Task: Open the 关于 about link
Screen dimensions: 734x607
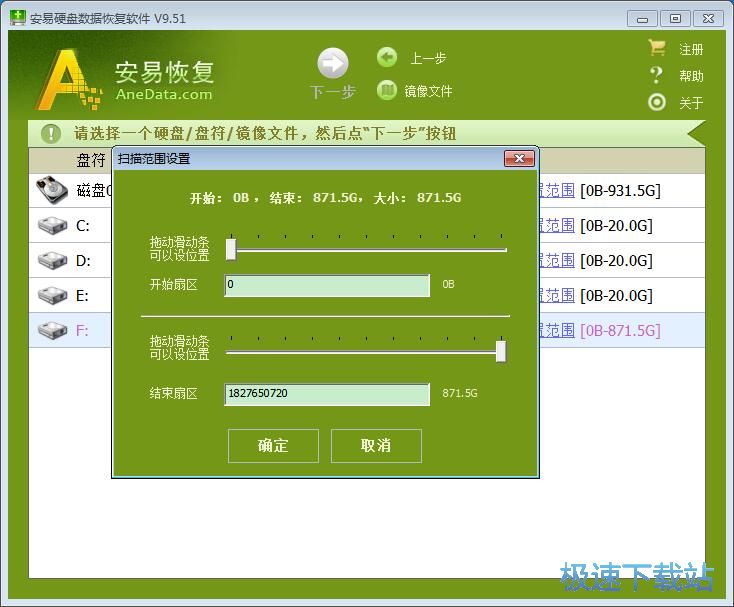Action: (x=691, y=102)
